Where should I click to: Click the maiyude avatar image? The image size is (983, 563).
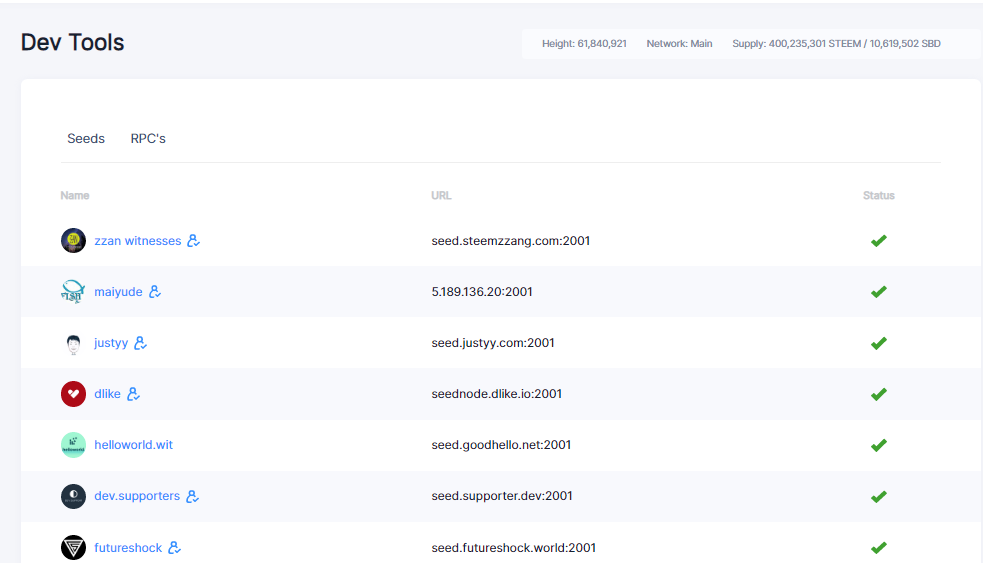click(x=73, y=292)
